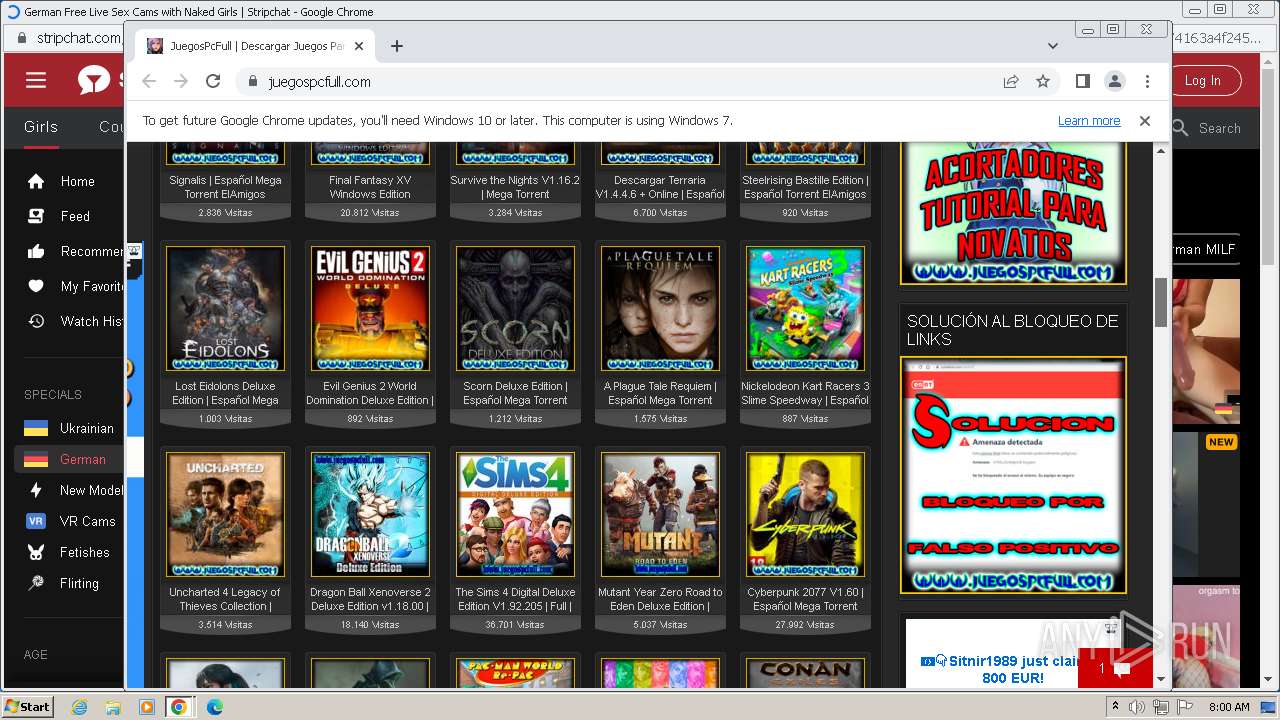Open Microsoft Edge from taskbar
1280x720 pixels.
[x=214, y=707]
